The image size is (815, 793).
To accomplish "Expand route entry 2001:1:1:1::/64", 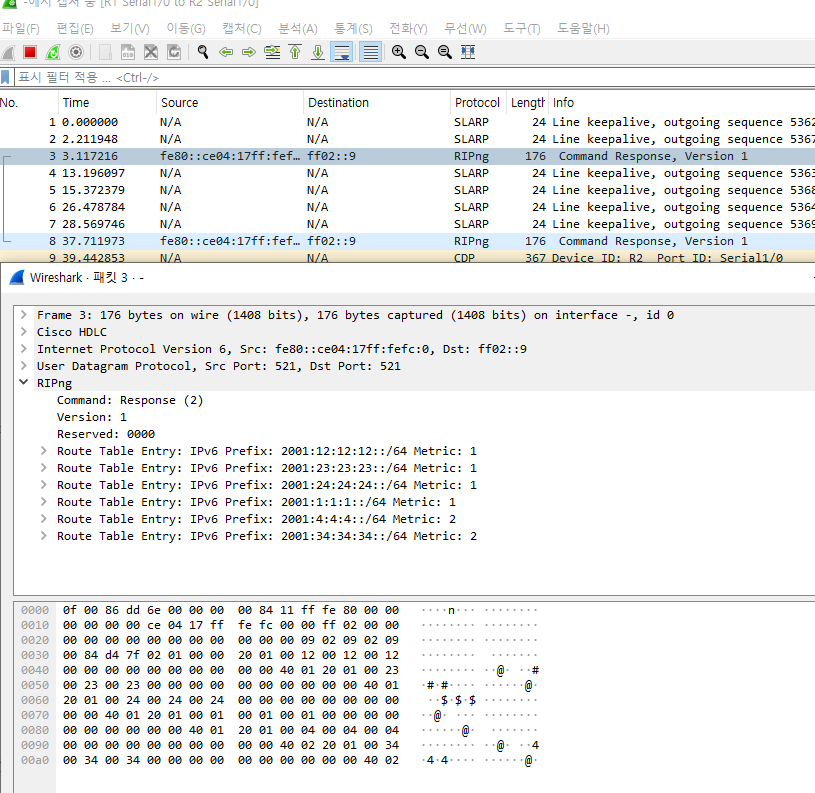I will click(44, 502).
